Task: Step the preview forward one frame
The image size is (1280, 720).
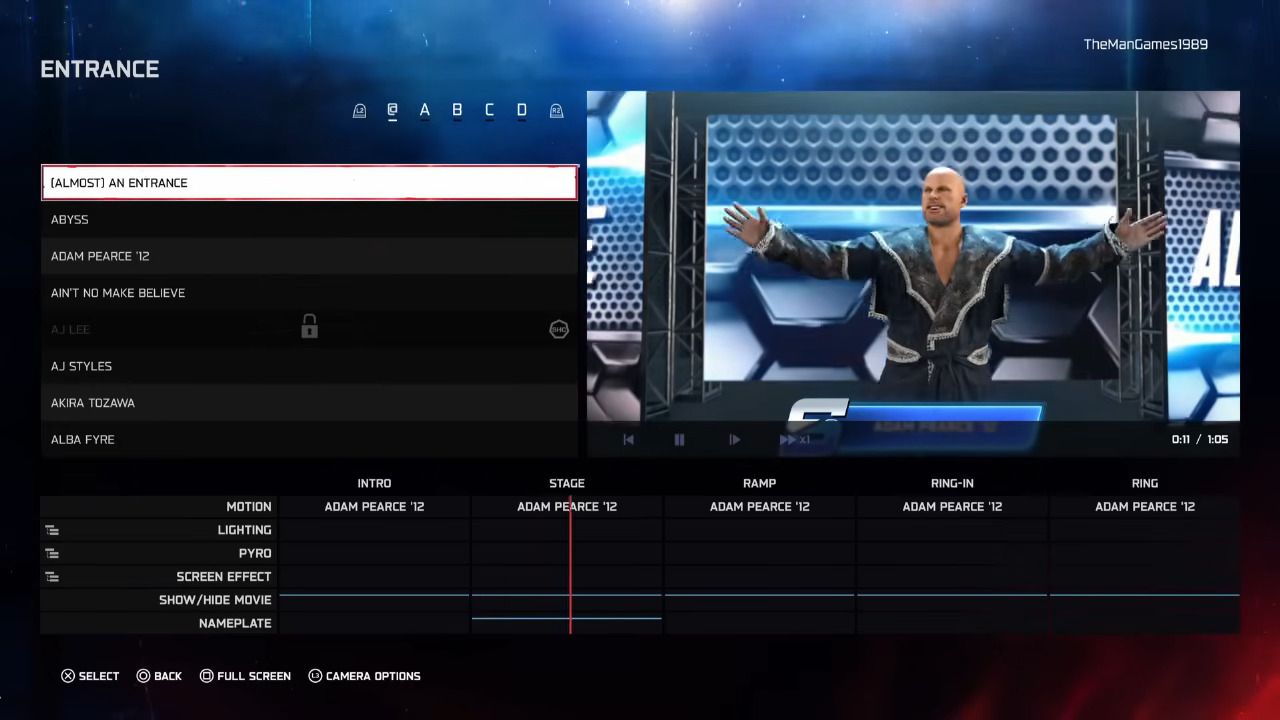Action: [734, 439]
